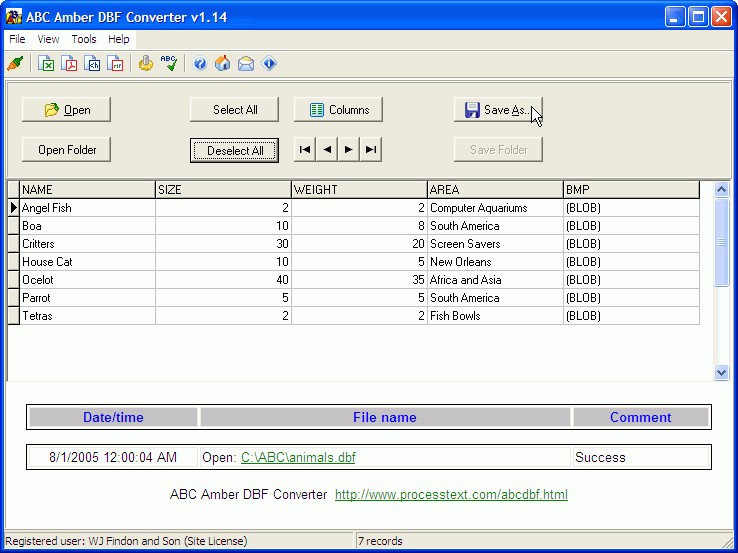Image resolution: width=738 pixels, height=553 pixels.
Task: Open the File menu
Action: pos(17,39)
